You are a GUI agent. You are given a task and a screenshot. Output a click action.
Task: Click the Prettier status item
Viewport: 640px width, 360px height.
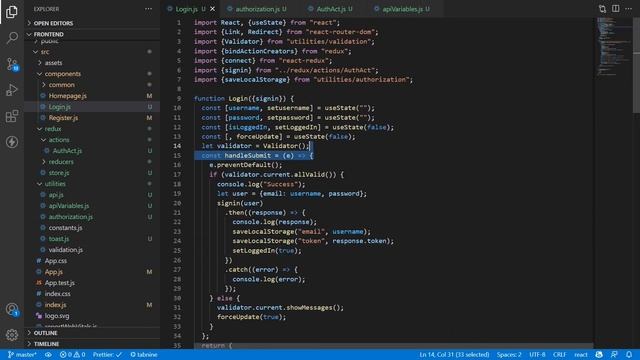click(x=107, y=354)
